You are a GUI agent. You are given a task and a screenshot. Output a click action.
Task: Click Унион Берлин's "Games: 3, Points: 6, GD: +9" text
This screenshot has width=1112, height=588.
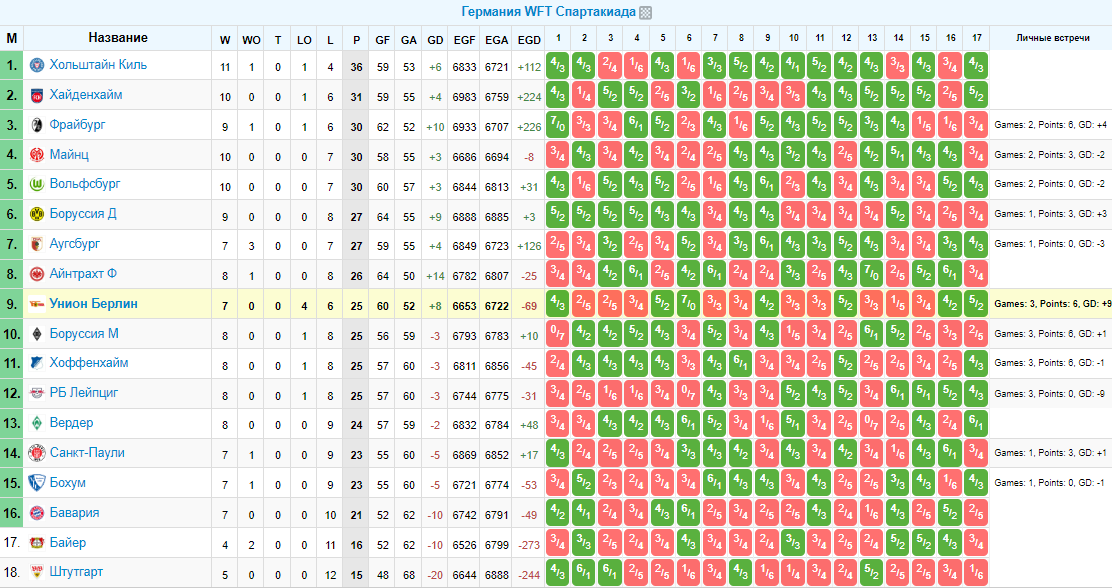1052,304
